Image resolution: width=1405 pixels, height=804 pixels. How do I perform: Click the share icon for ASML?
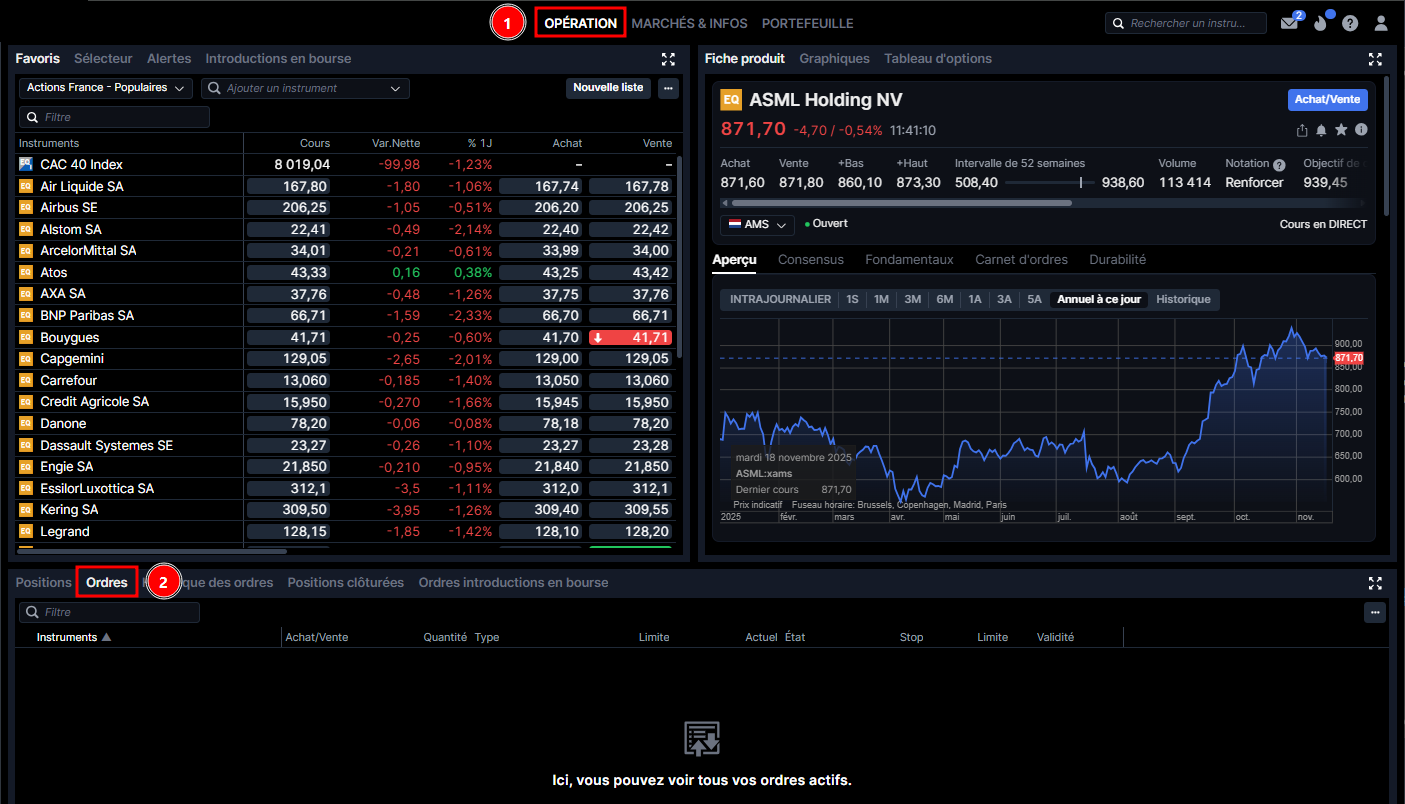point(1302,130)
